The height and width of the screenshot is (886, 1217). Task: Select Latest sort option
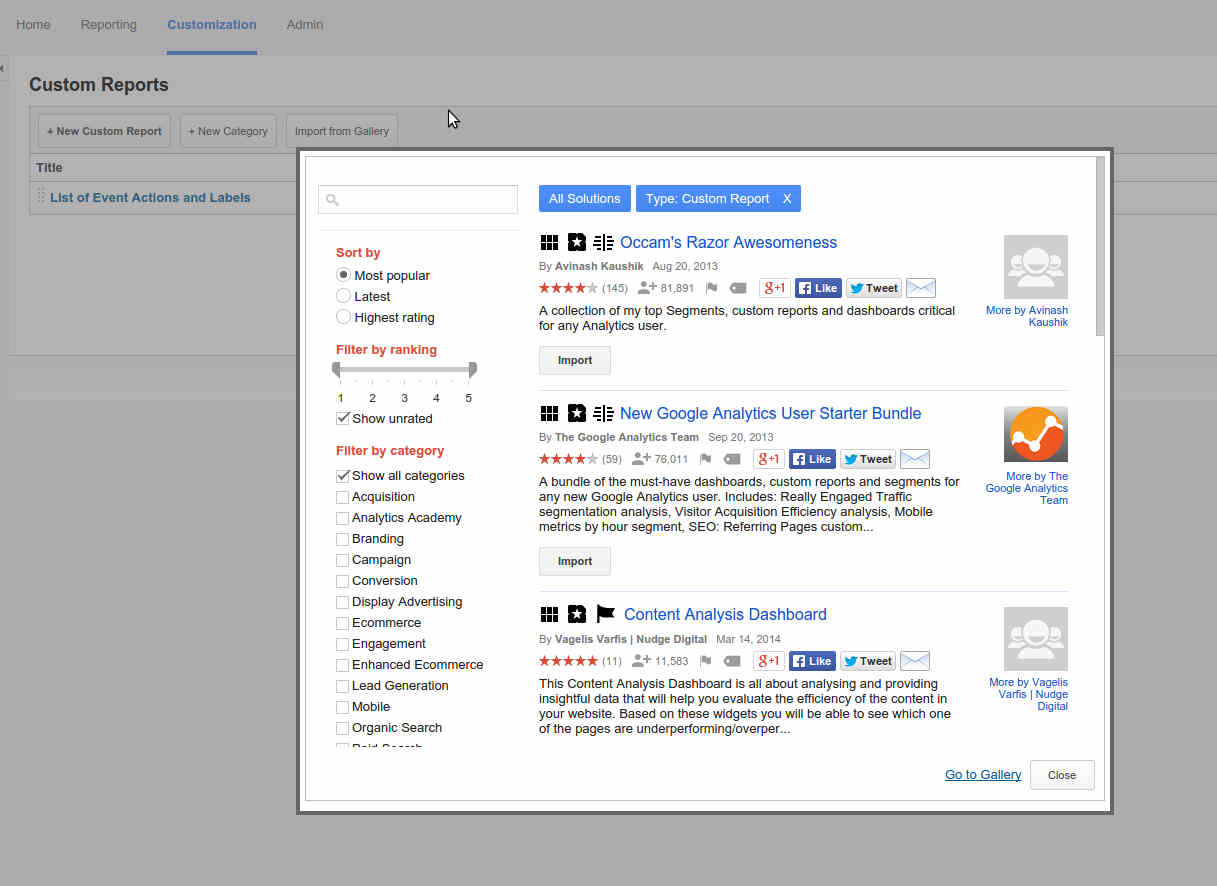tap(343, 296)
